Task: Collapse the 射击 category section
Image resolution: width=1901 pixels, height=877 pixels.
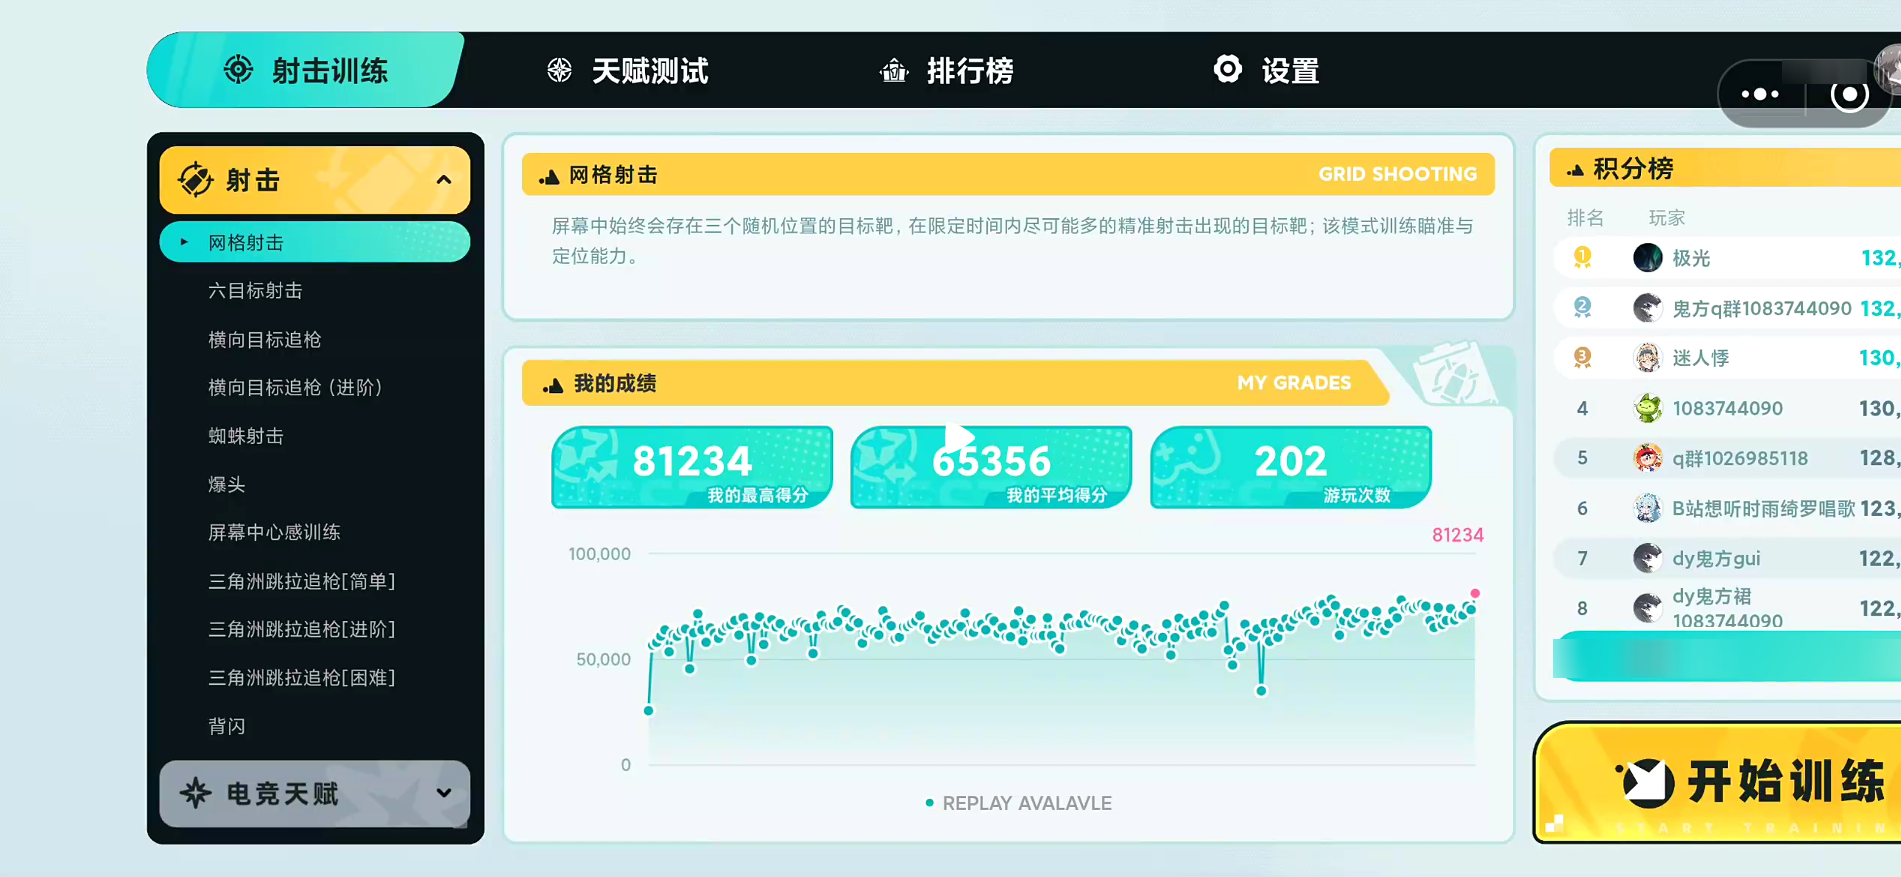Action: point(444,180)
